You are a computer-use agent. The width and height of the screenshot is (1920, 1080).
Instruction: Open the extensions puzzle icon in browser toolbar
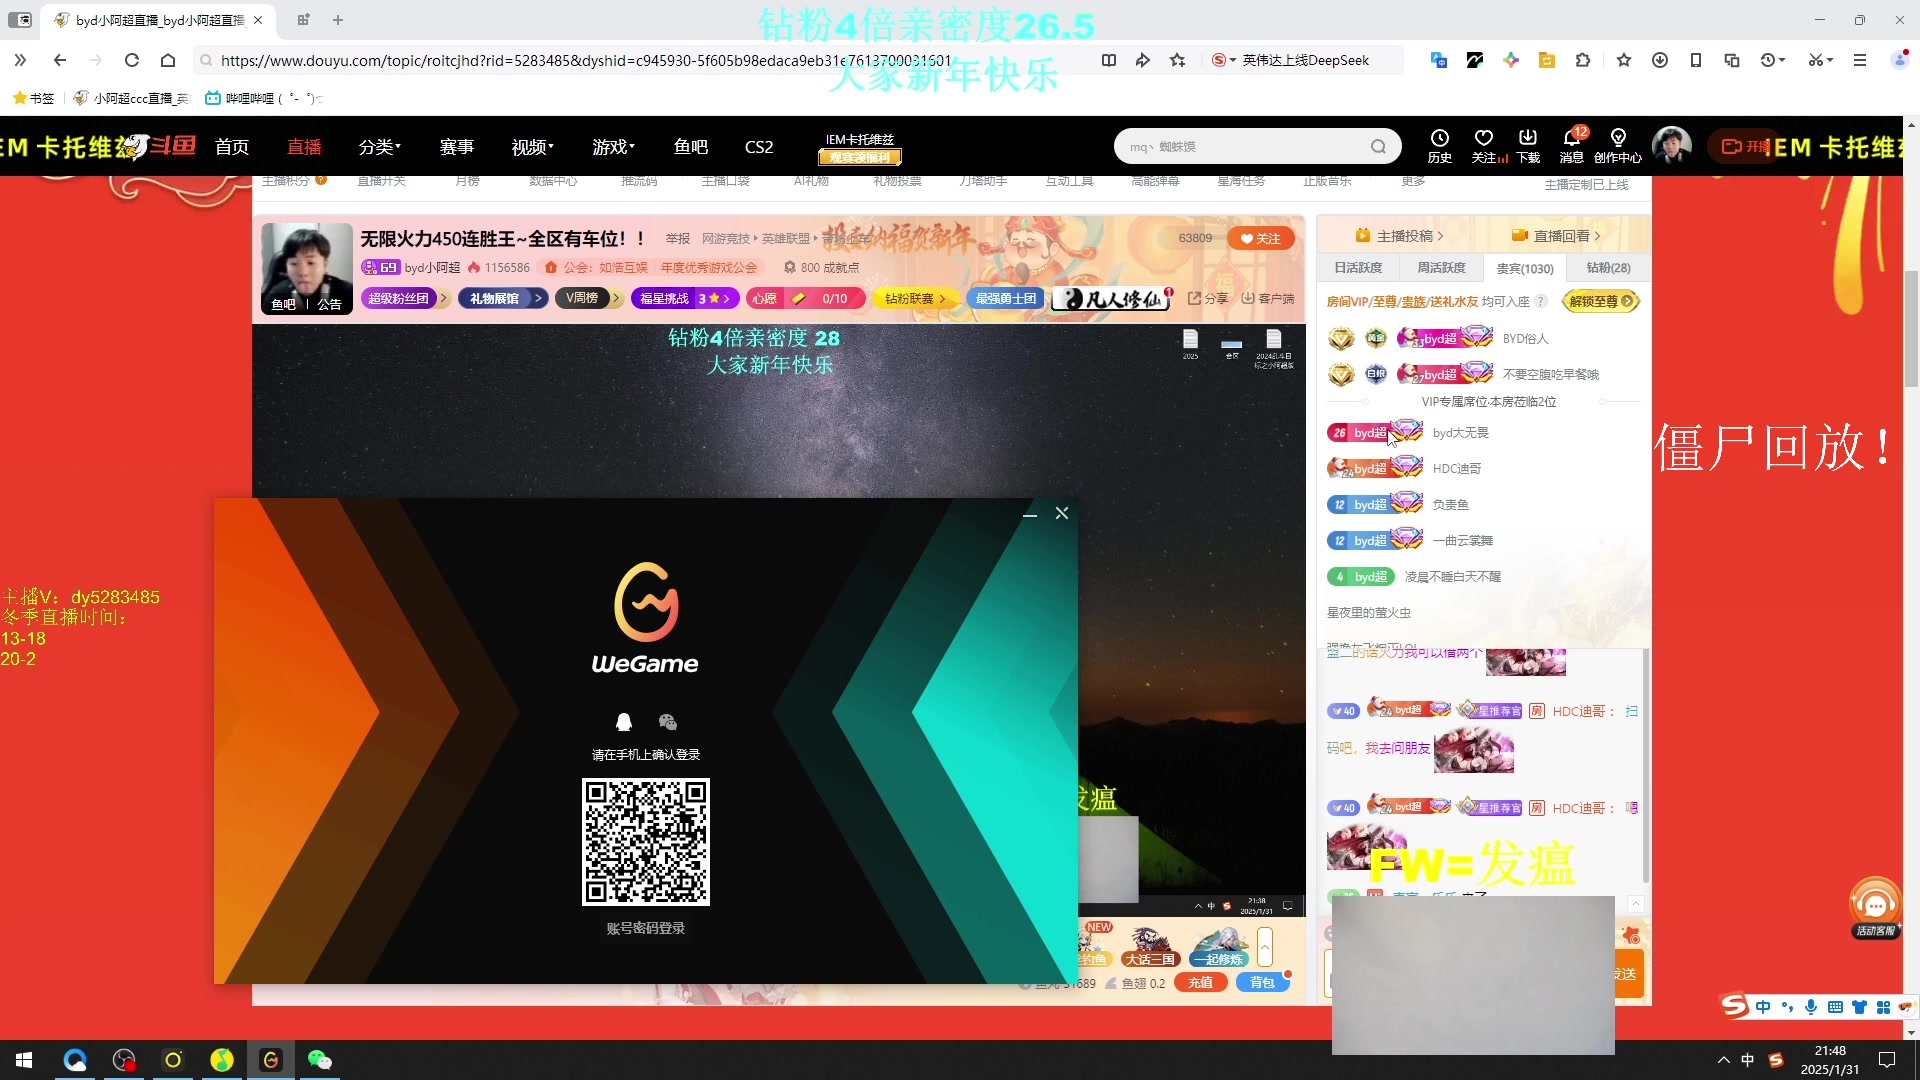(x=1583, y=61)
